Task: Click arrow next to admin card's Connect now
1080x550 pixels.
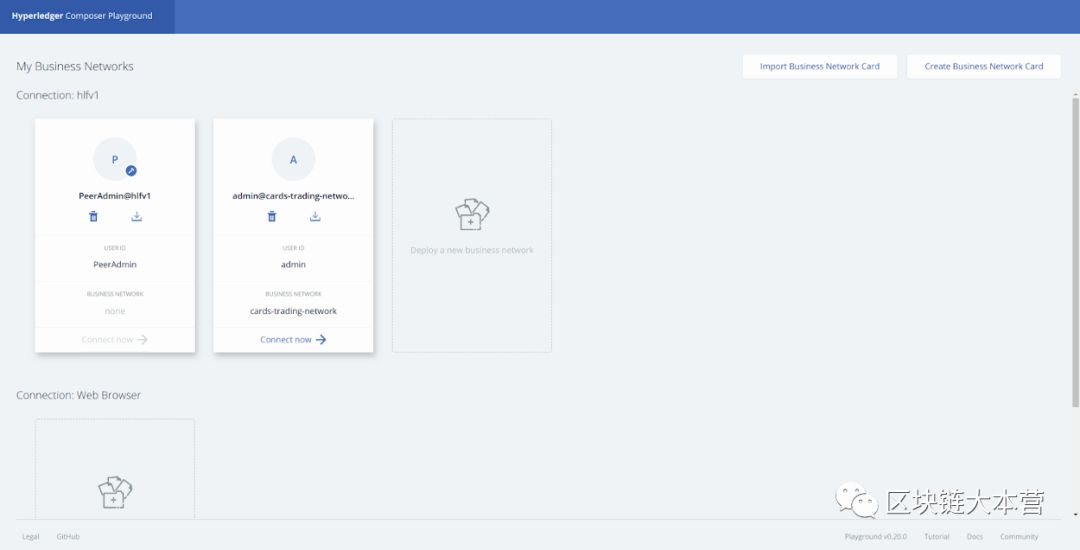Action: tap(321, 339)
